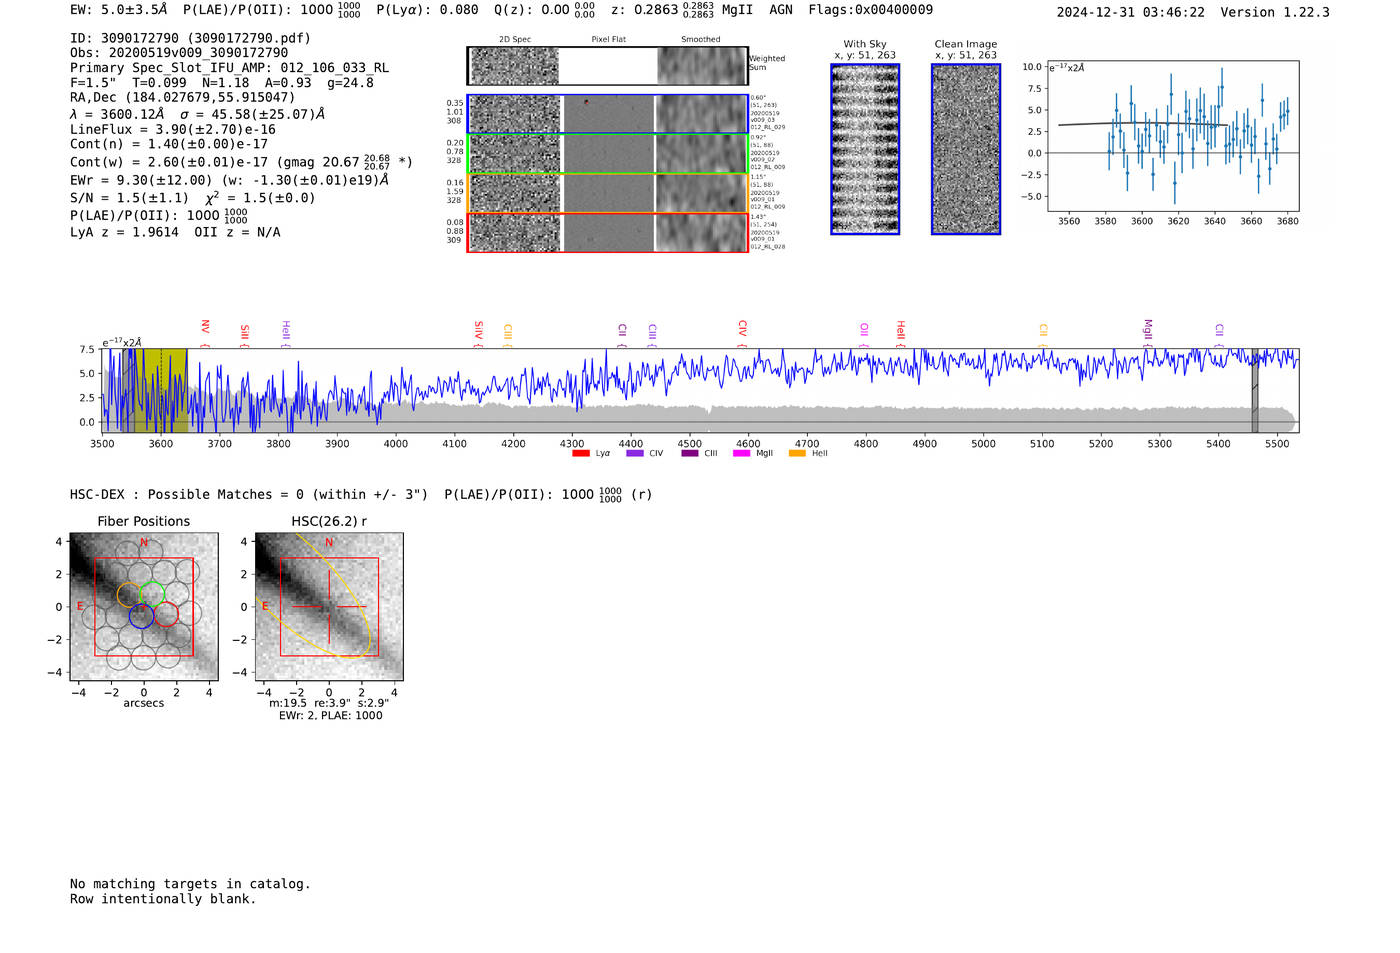Click the Flags:0x00400009 text
Image resolution: width=1400 pixels, height=953 pixels.
(870, 10)
